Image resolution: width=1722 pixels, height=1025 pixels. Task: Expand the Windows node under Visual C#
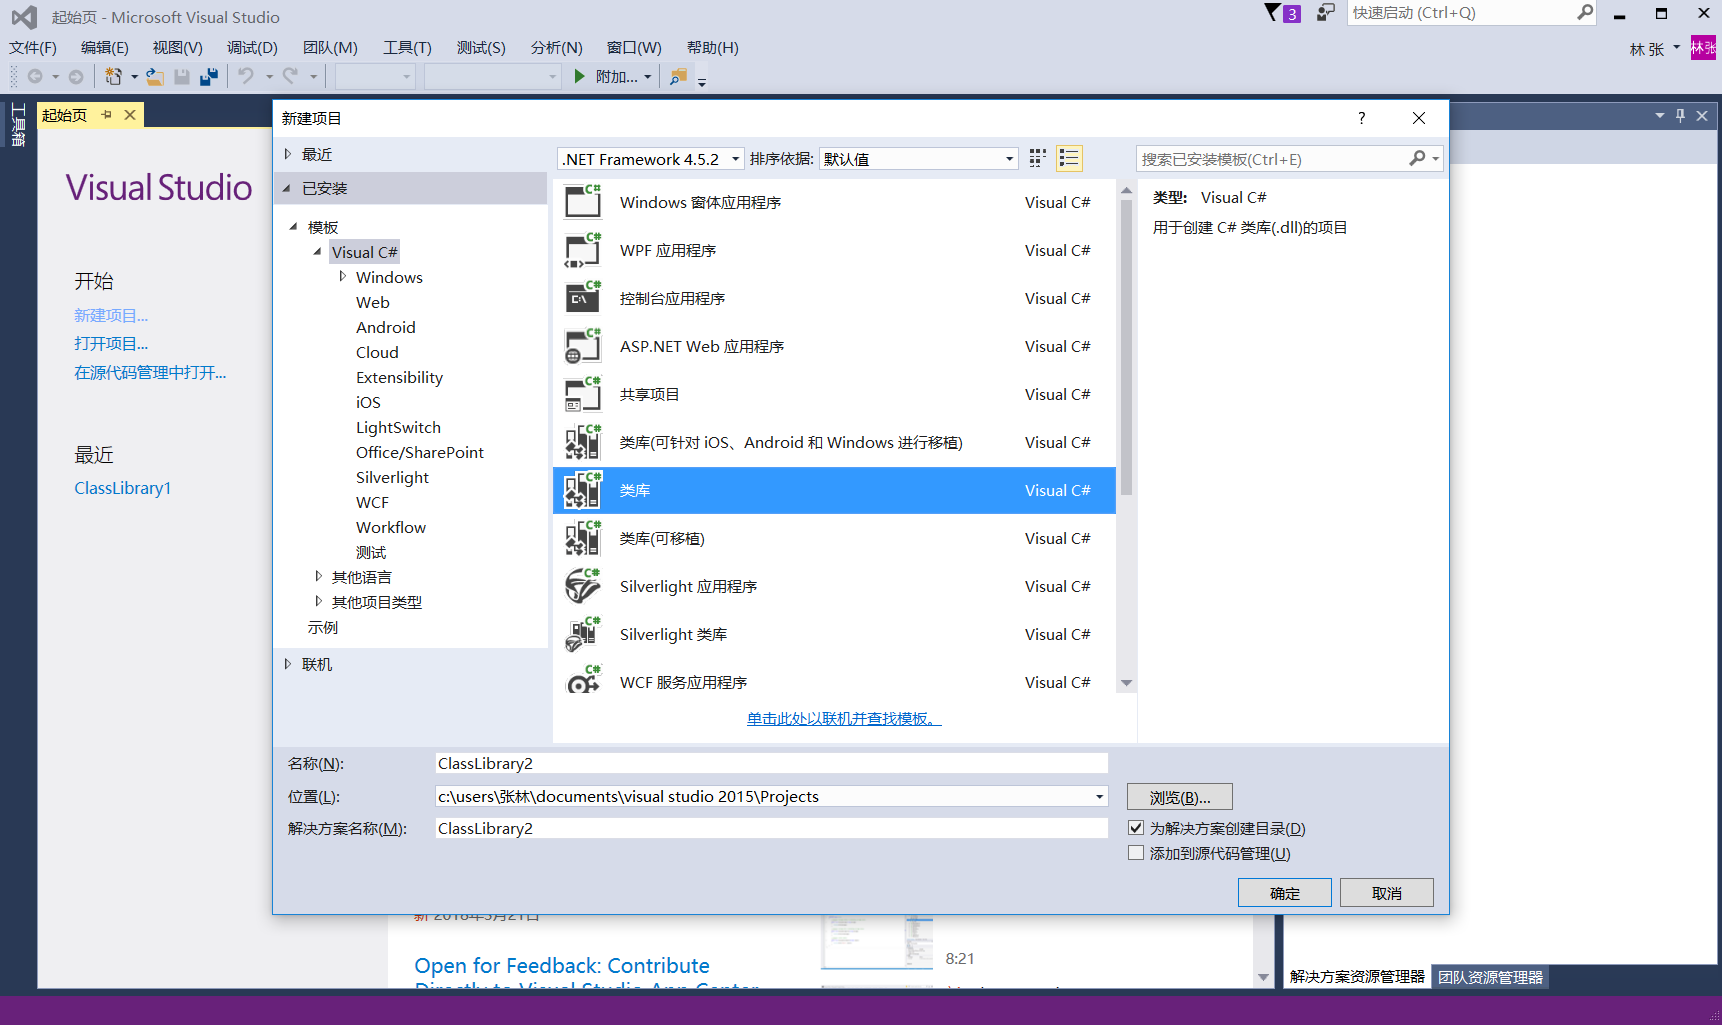pyautogui.click(x=342, y=276)
